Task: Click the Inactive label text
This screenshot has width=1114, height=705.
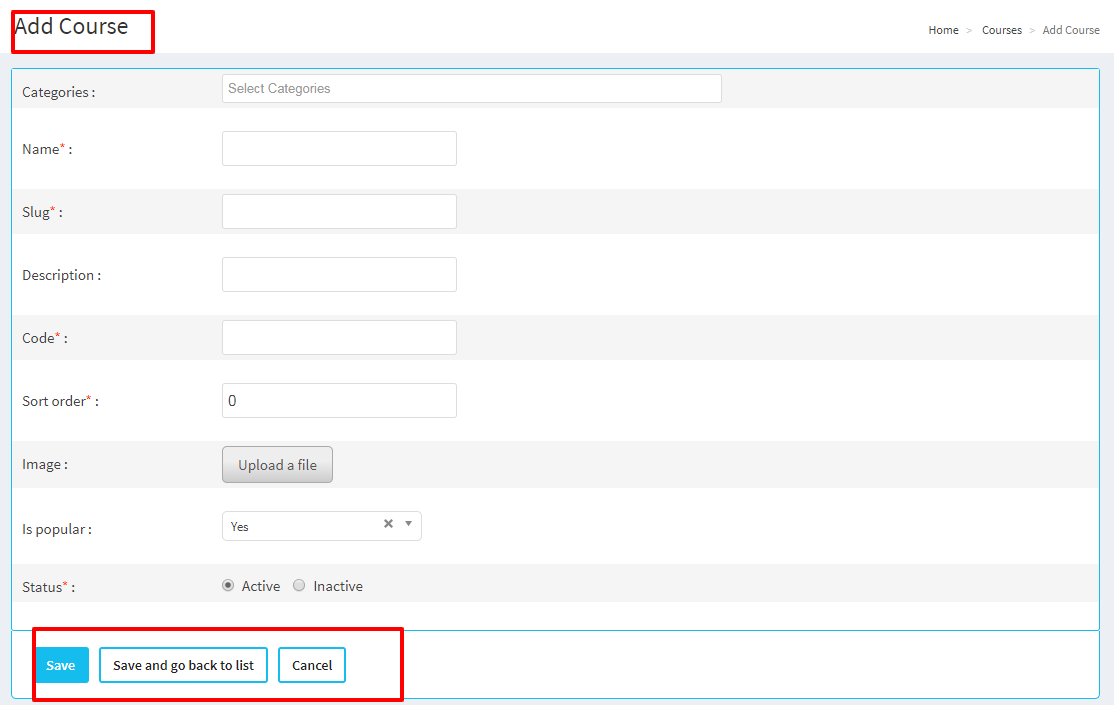Action: 338,586
